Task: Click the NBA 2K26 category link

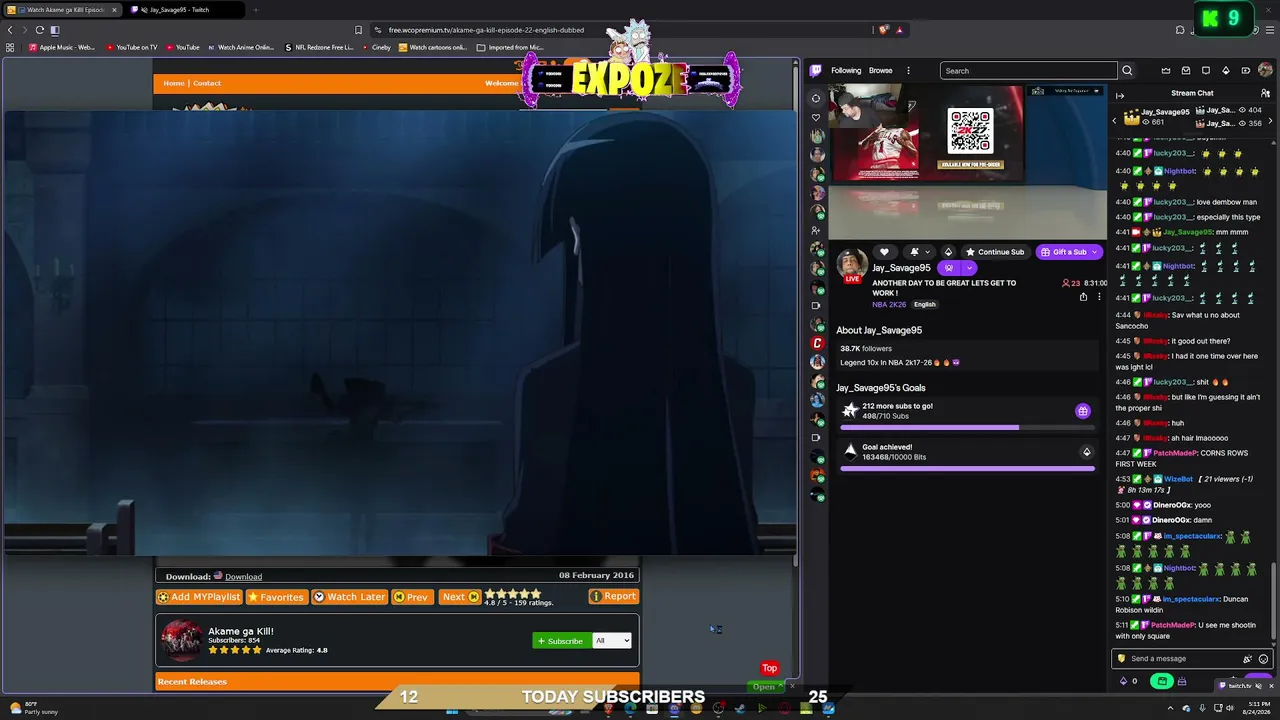Action: [x=888, y=305]
